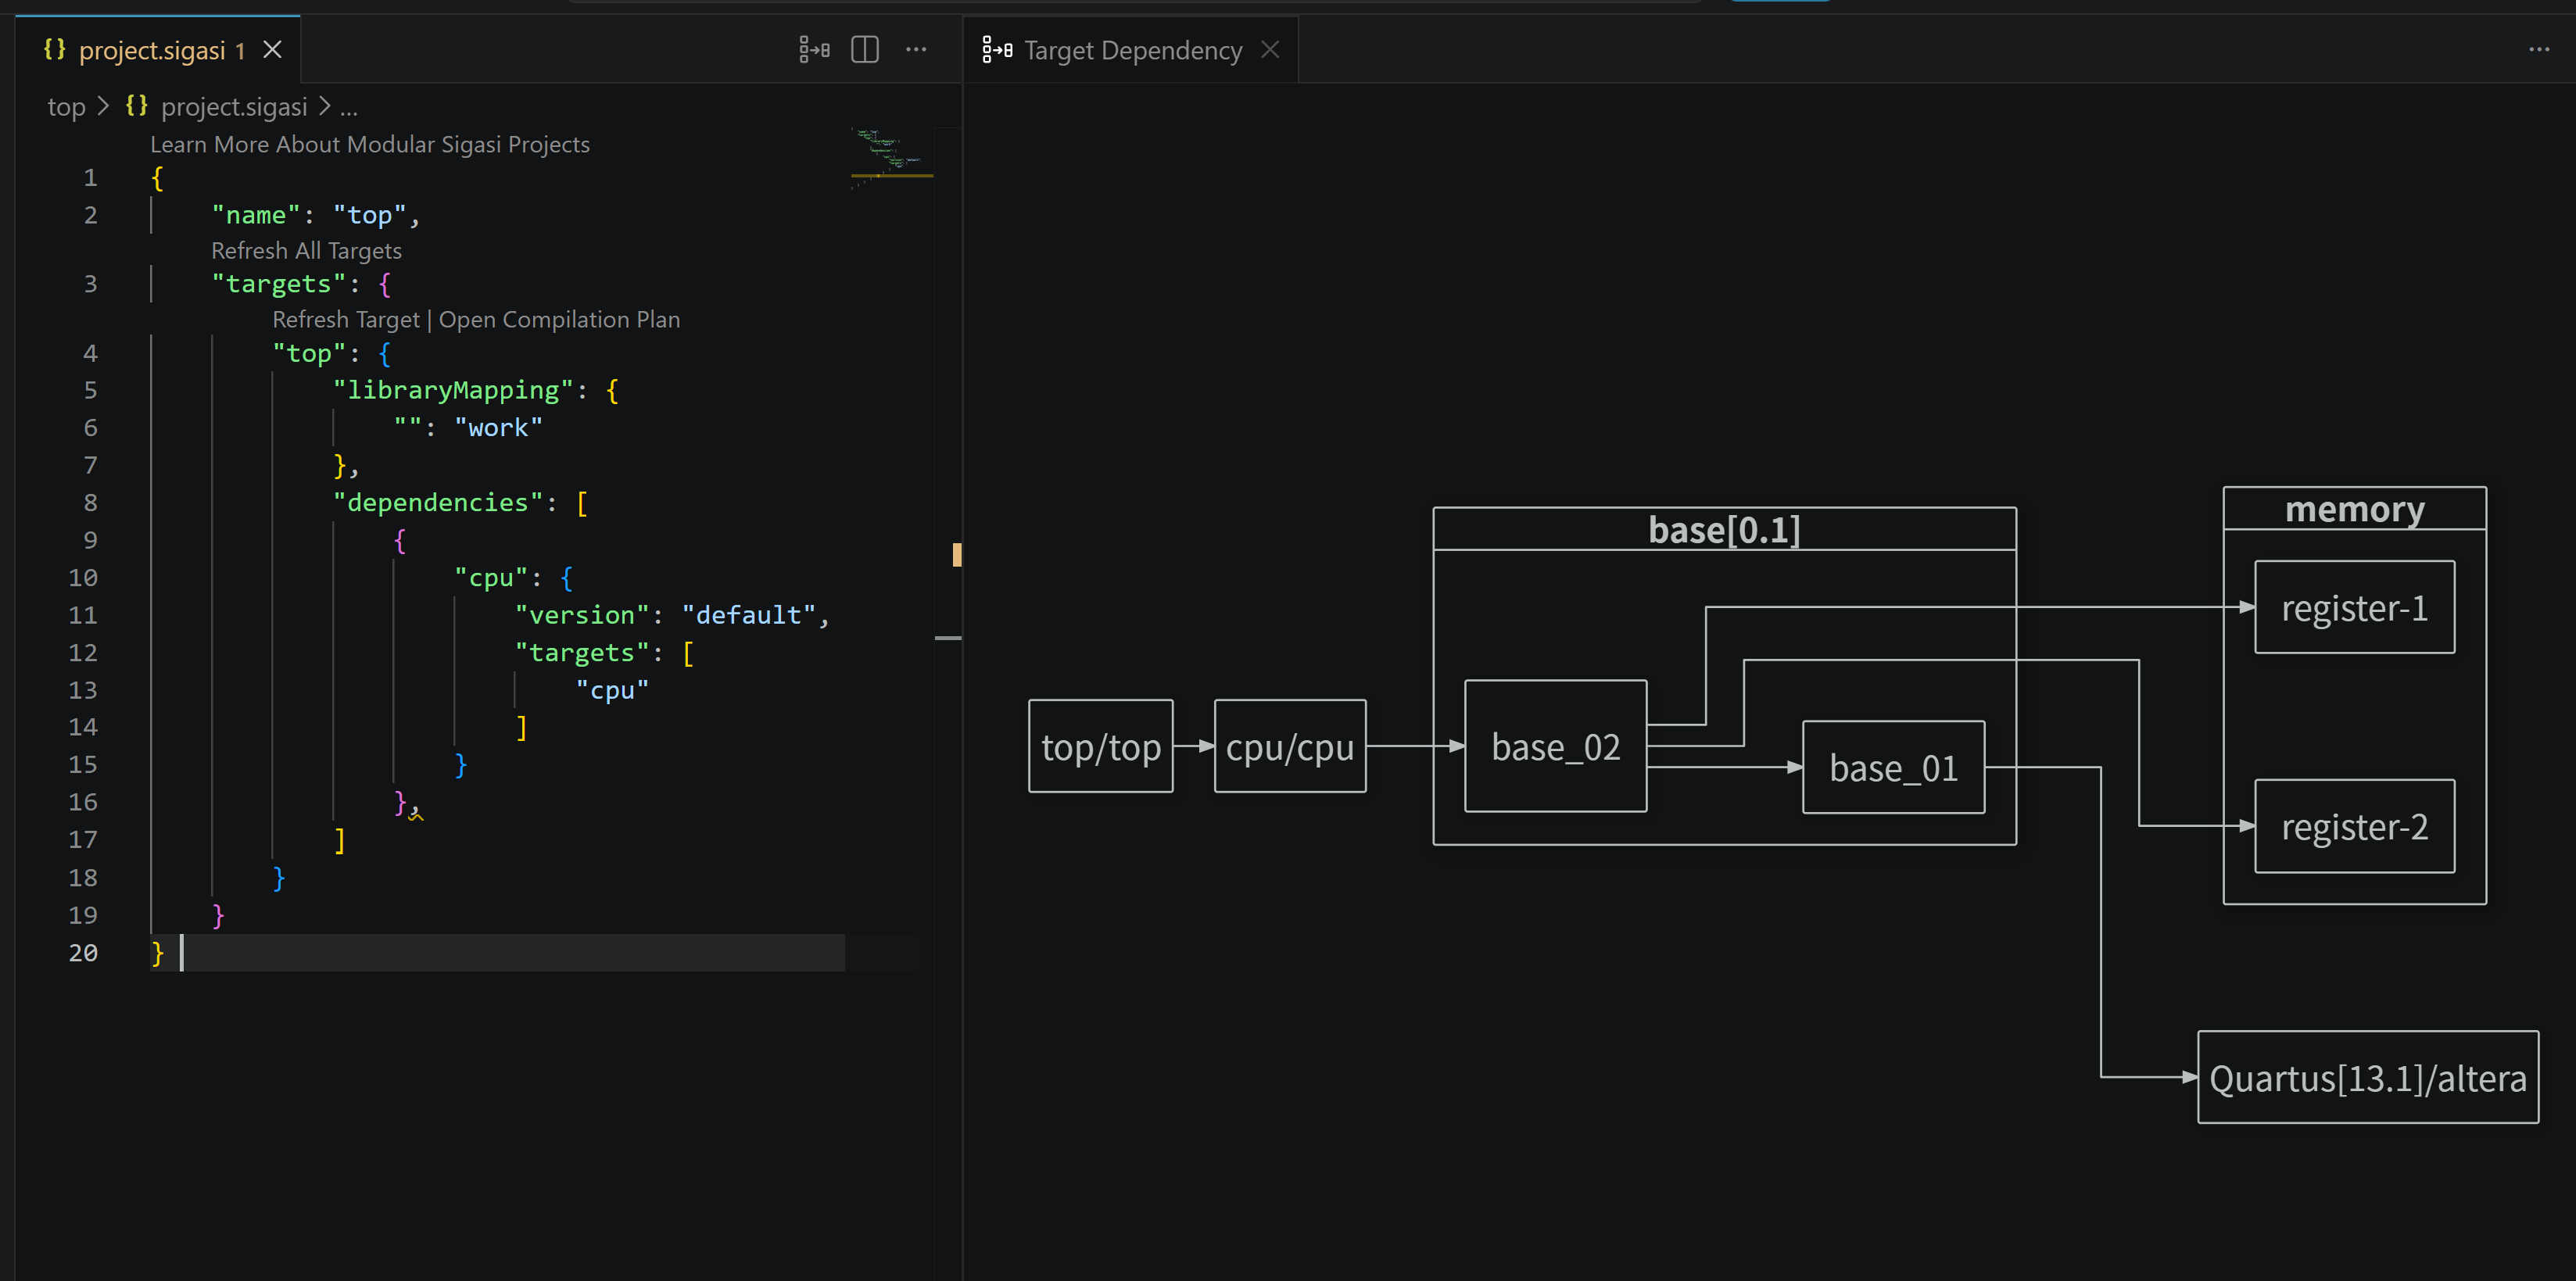Click the "work" string value

498,428
